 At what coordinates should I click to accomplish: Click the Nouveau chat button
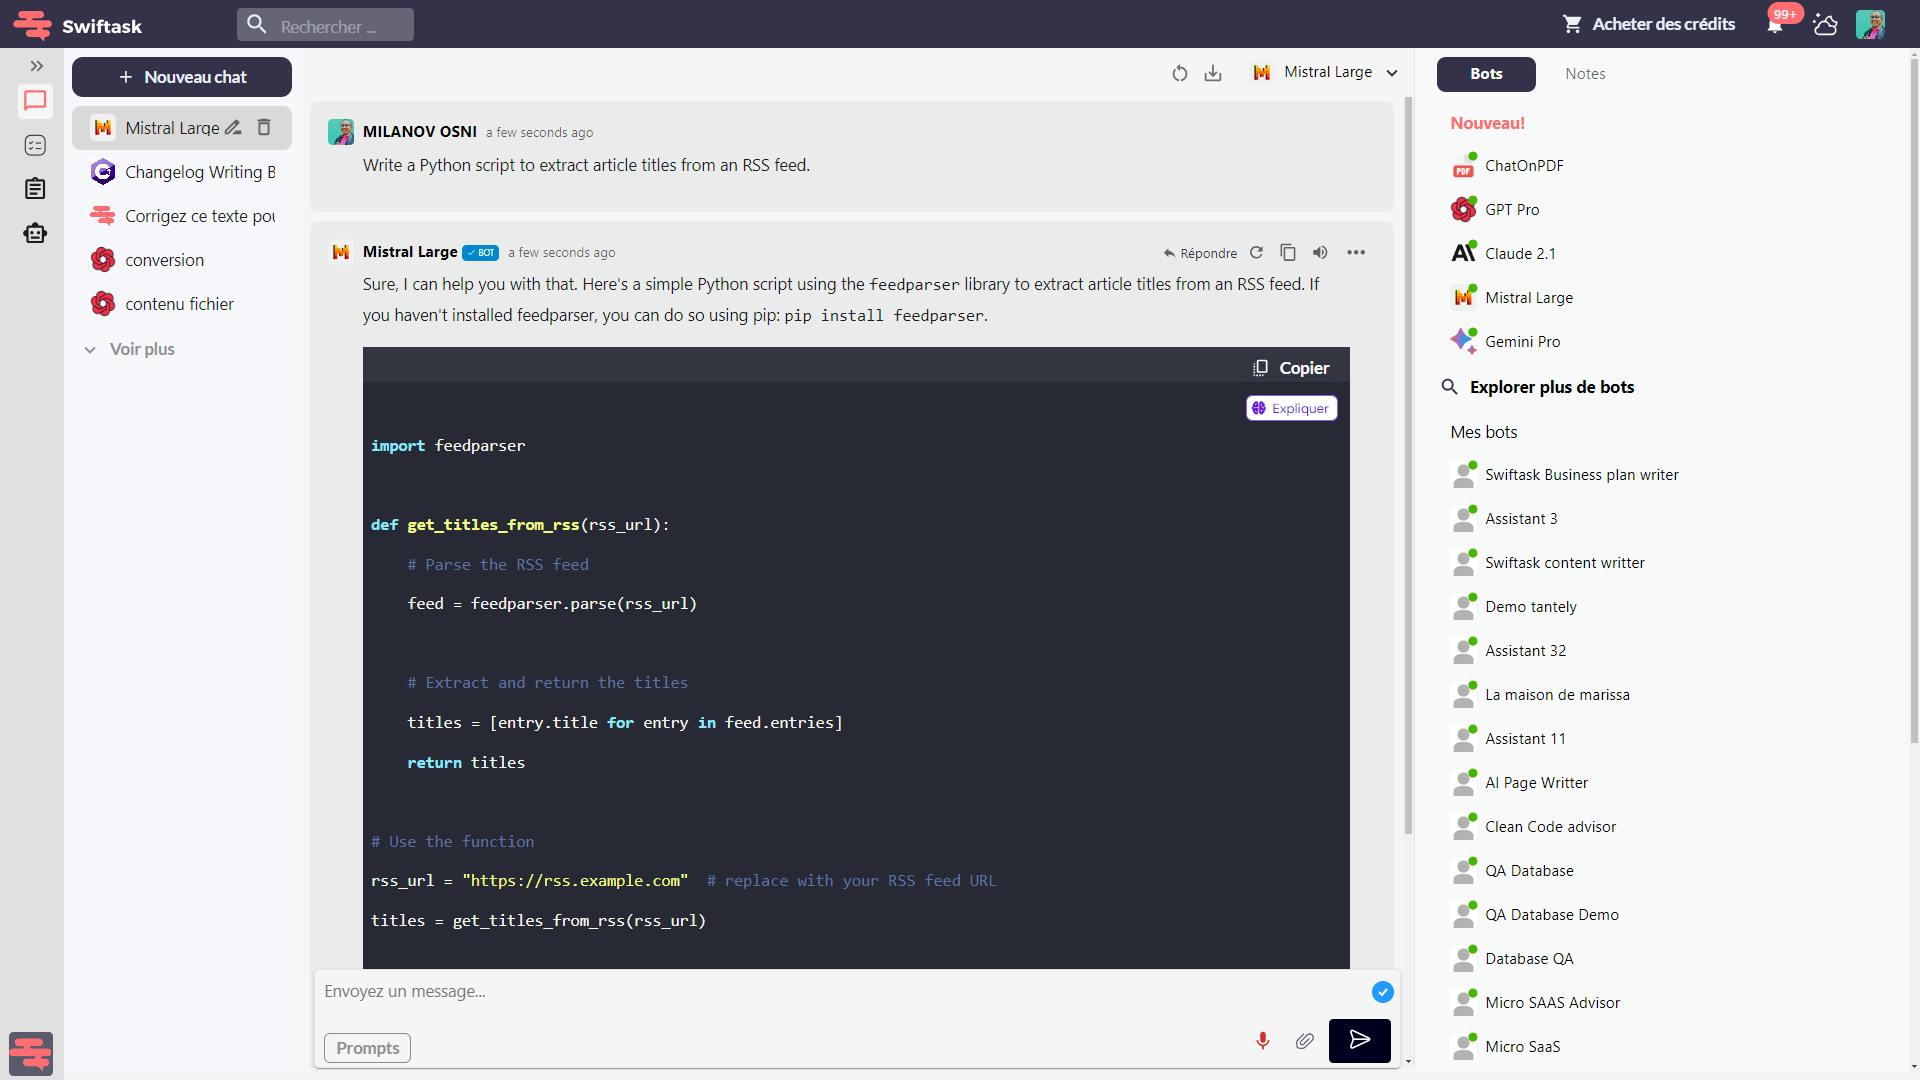[x=182, y=77]
